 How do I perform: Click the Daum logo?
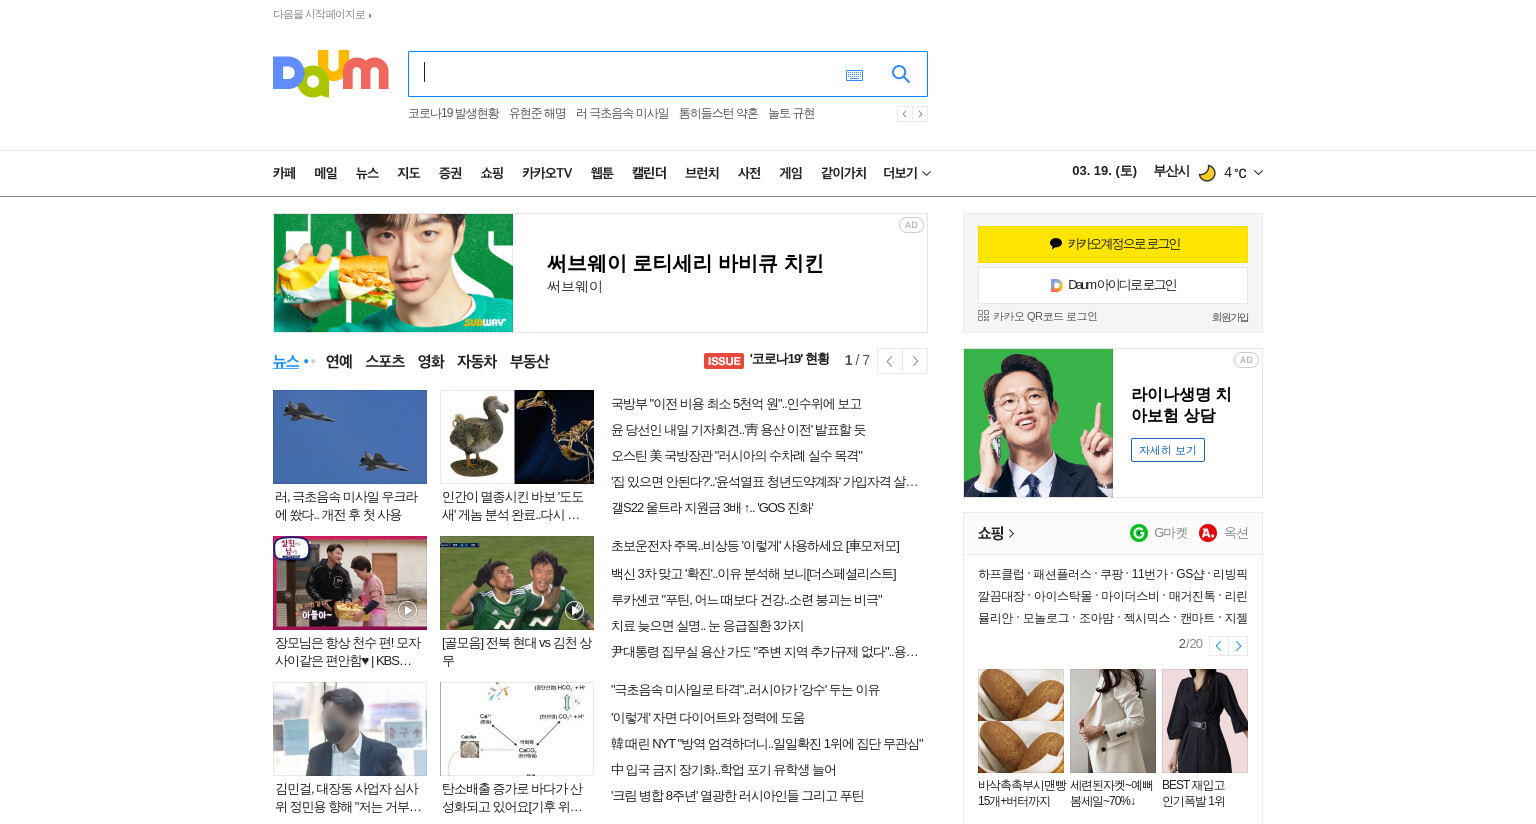coord(330,74)
